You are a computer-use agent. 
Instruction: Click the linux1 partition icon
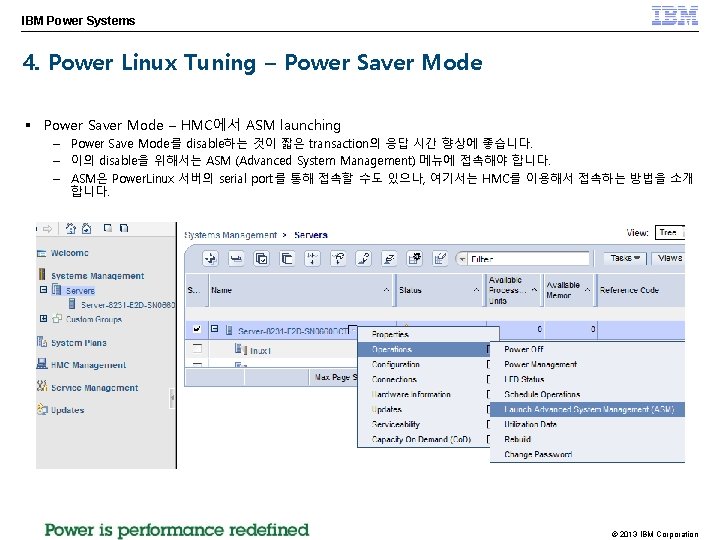pyautogui.click(x=241, y=349)
